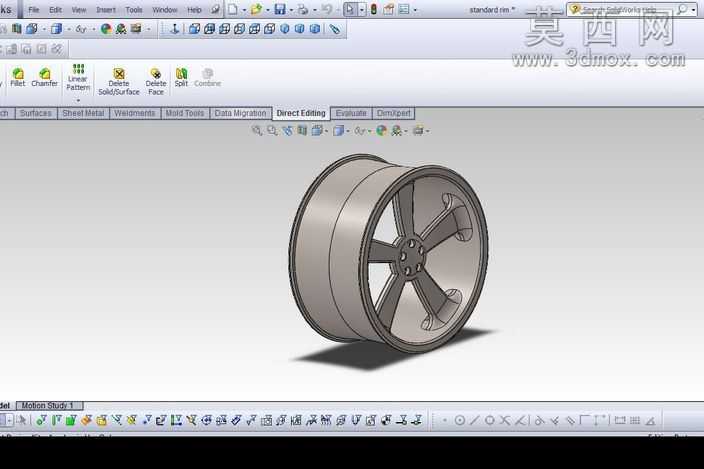Click the Undo arrow icon
The height and width of the screenshot is (469, 704).
327,9
